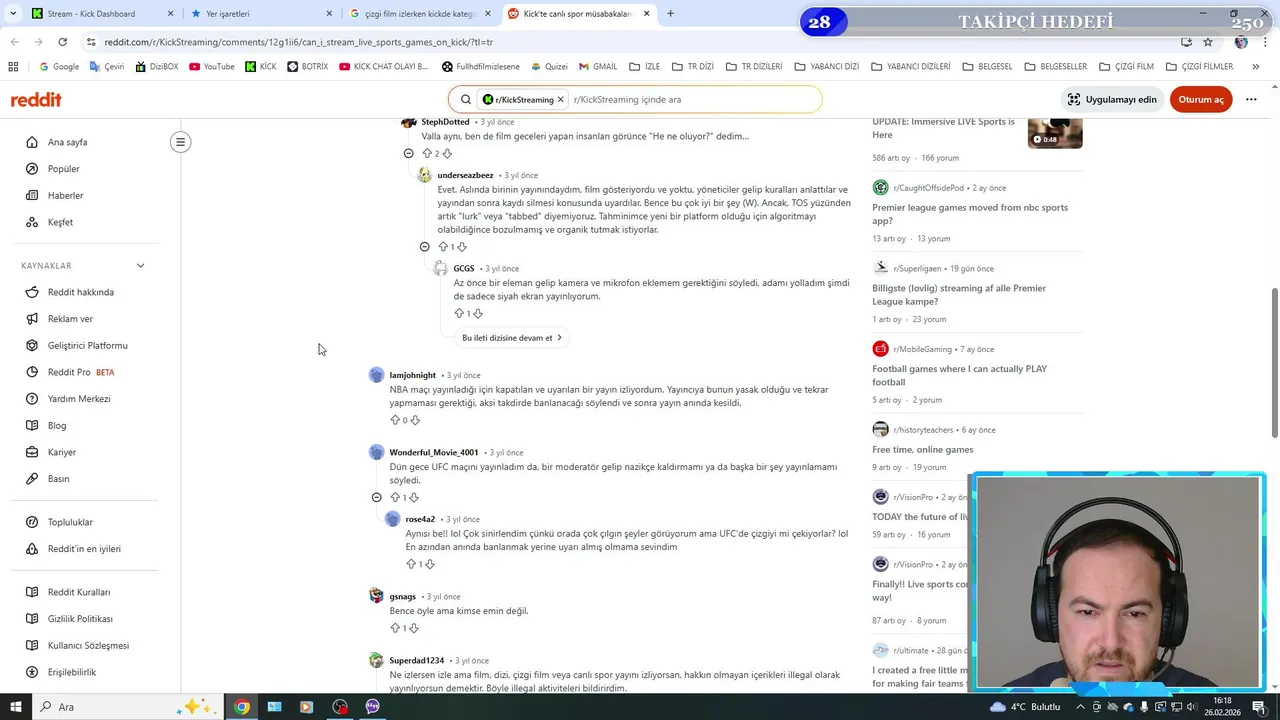
Task: Open the TR DİZİLERİ bookmark folder
Action: coord(752,67)
